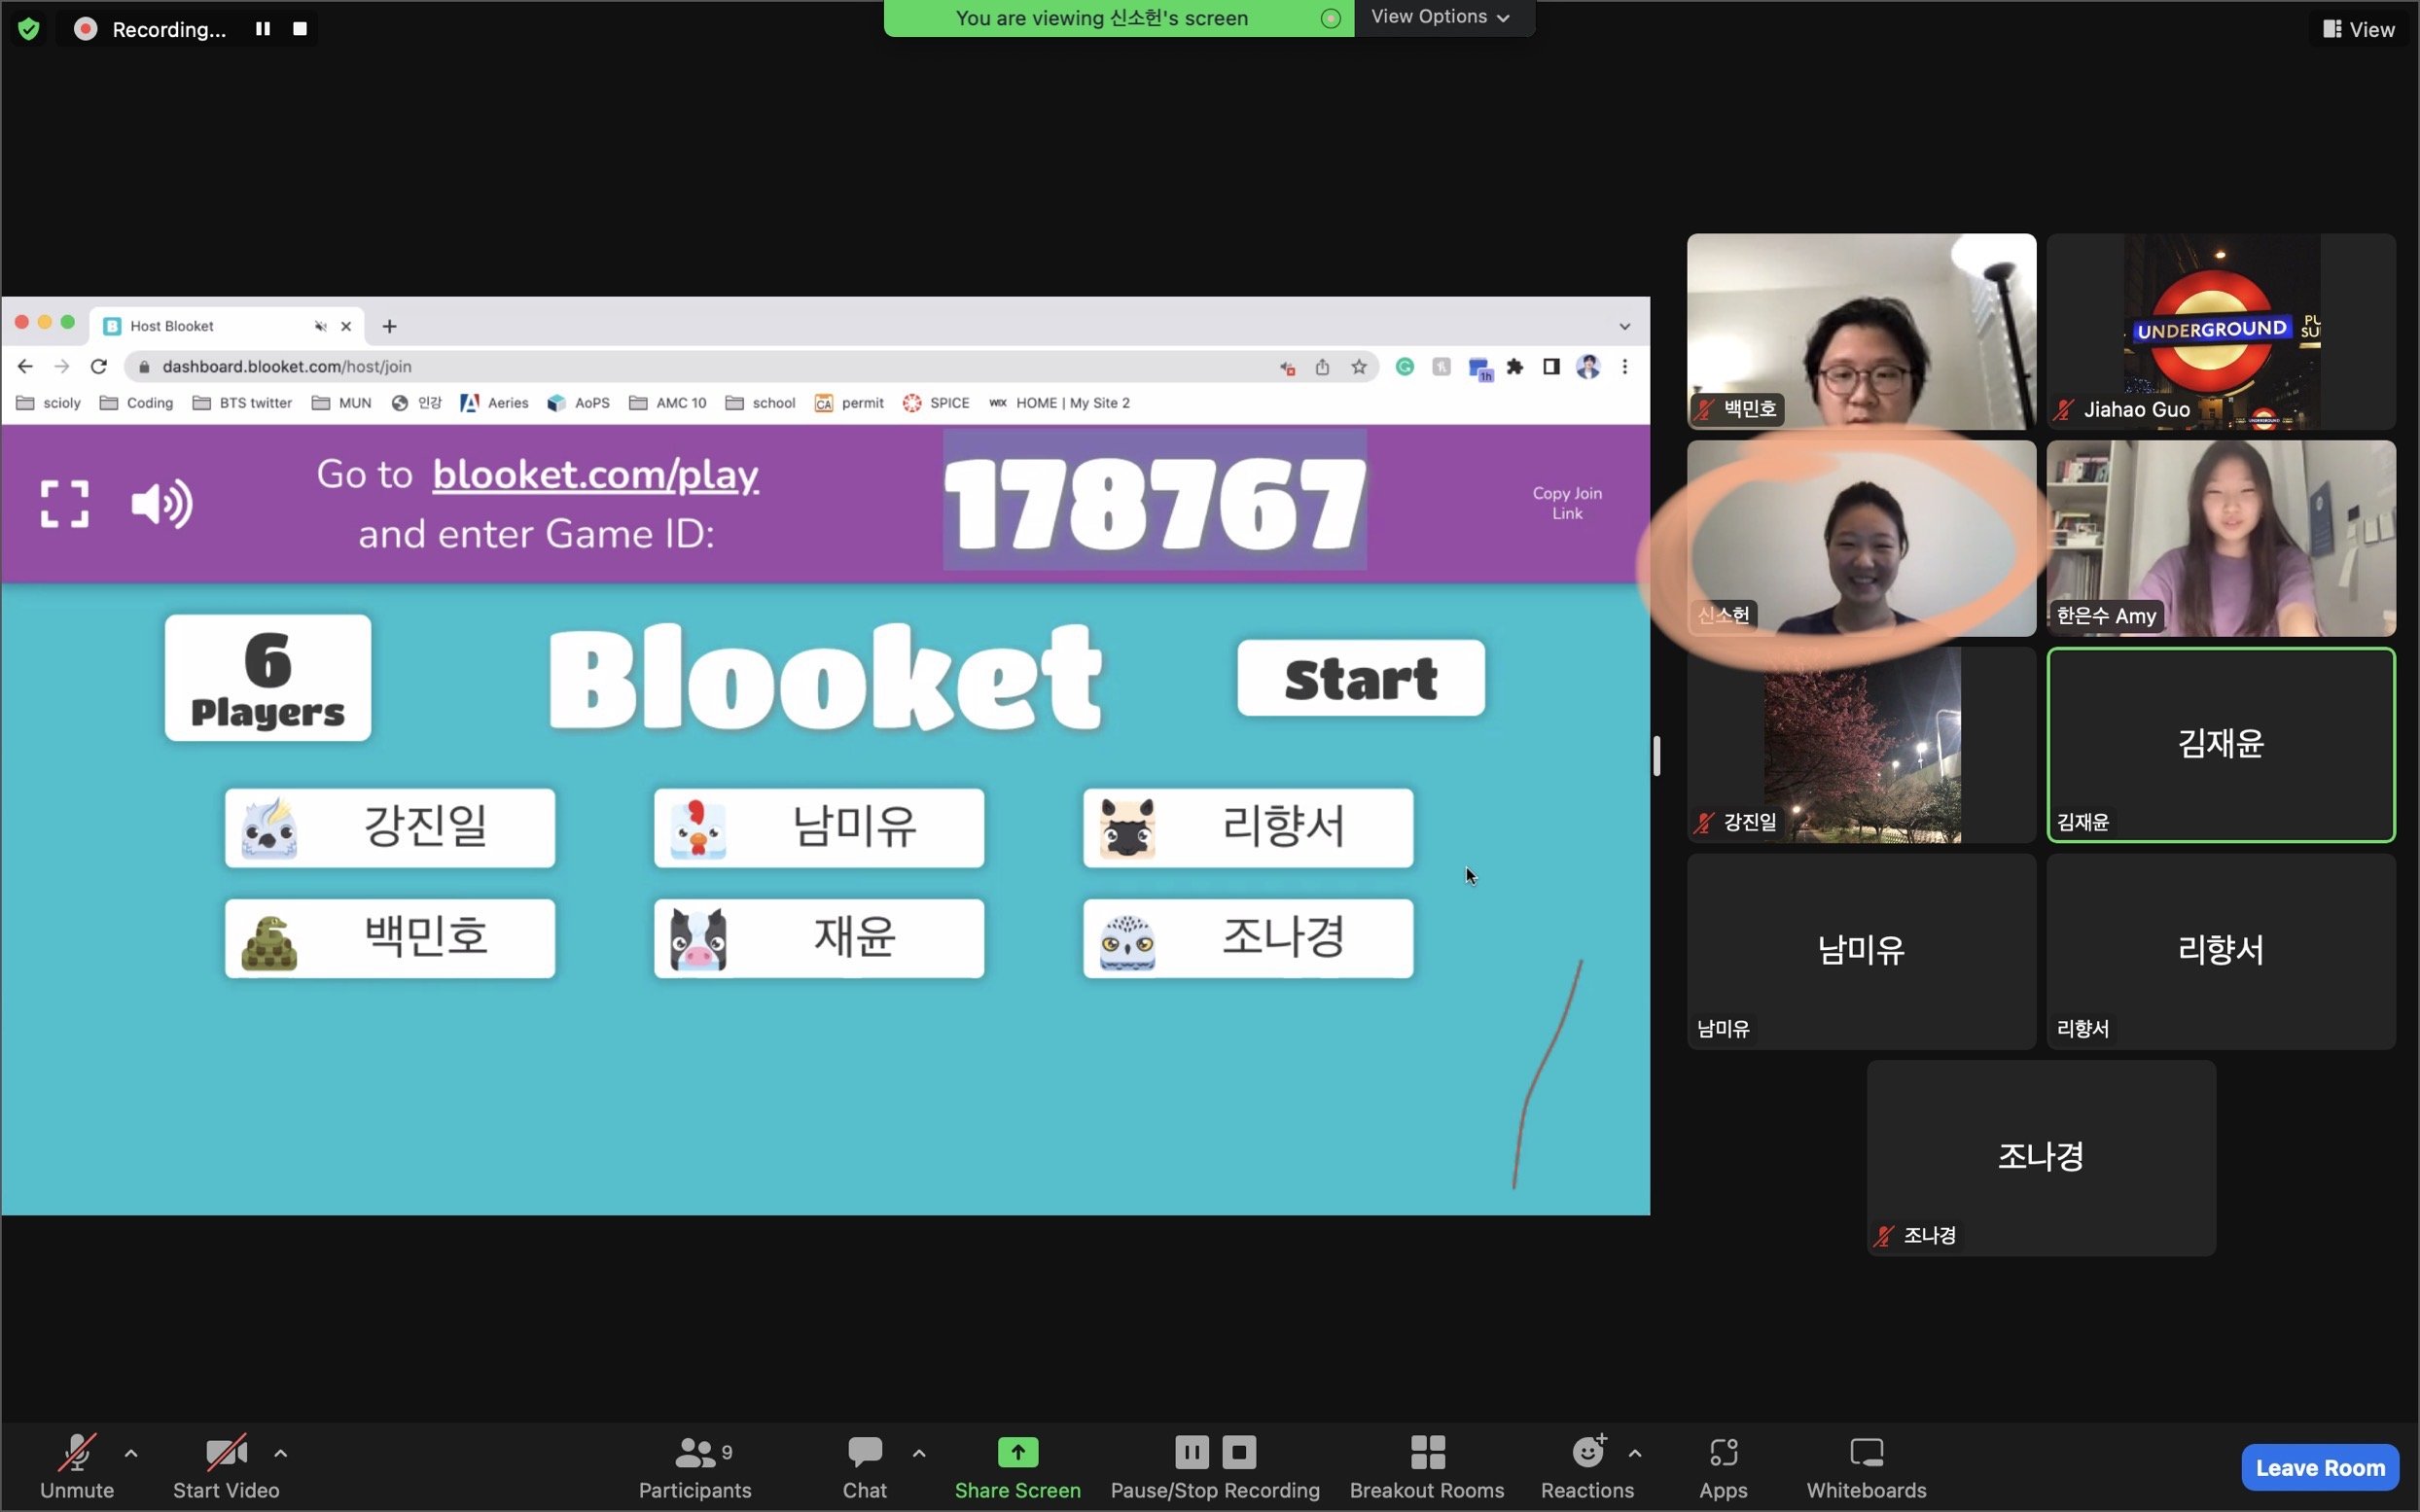Open the Reactions menu
Viewport: 2420px width, 1512px height.
[x=1587, y=1467]
